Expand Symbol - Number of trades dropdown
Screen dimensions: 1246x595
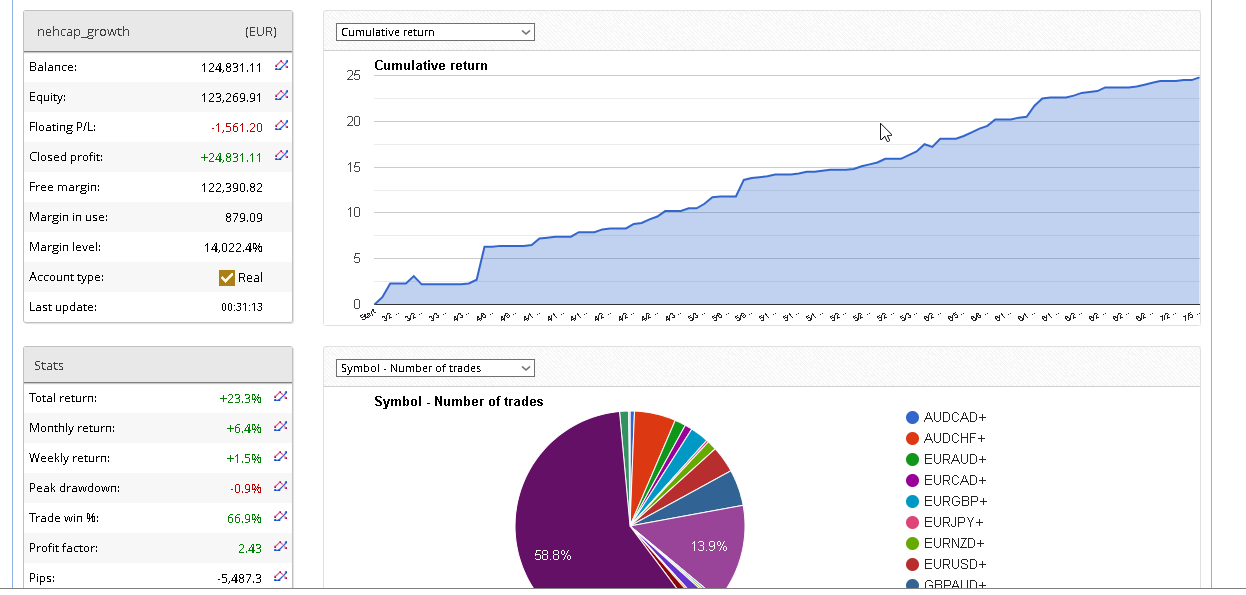pyautogui.click(x=435, y=368)
